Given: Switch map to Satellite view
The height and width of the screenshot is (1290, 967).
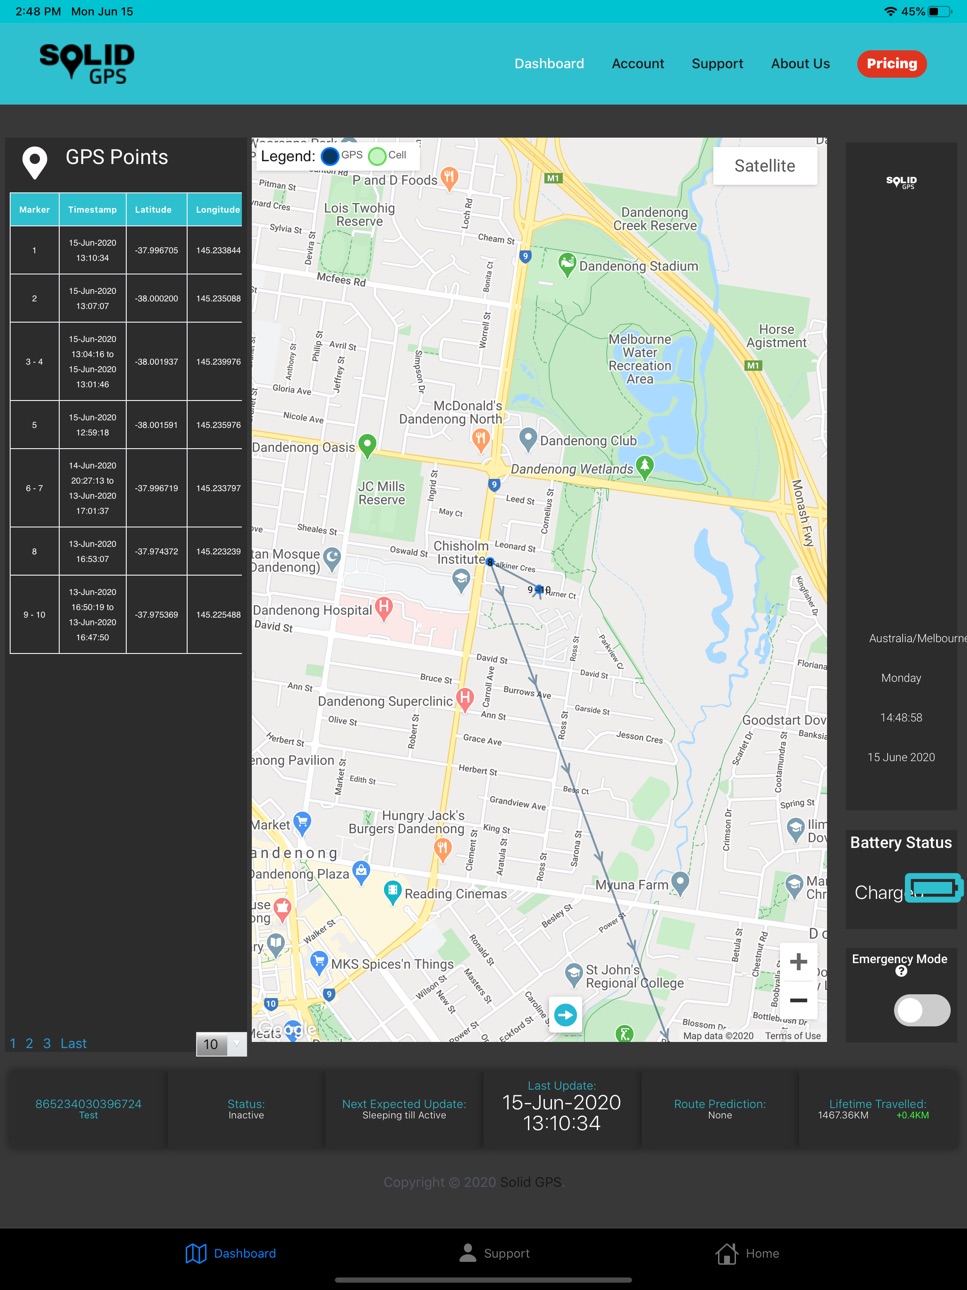Looking at the screenshot, I should pyautogui.click(x=765, y=166).
